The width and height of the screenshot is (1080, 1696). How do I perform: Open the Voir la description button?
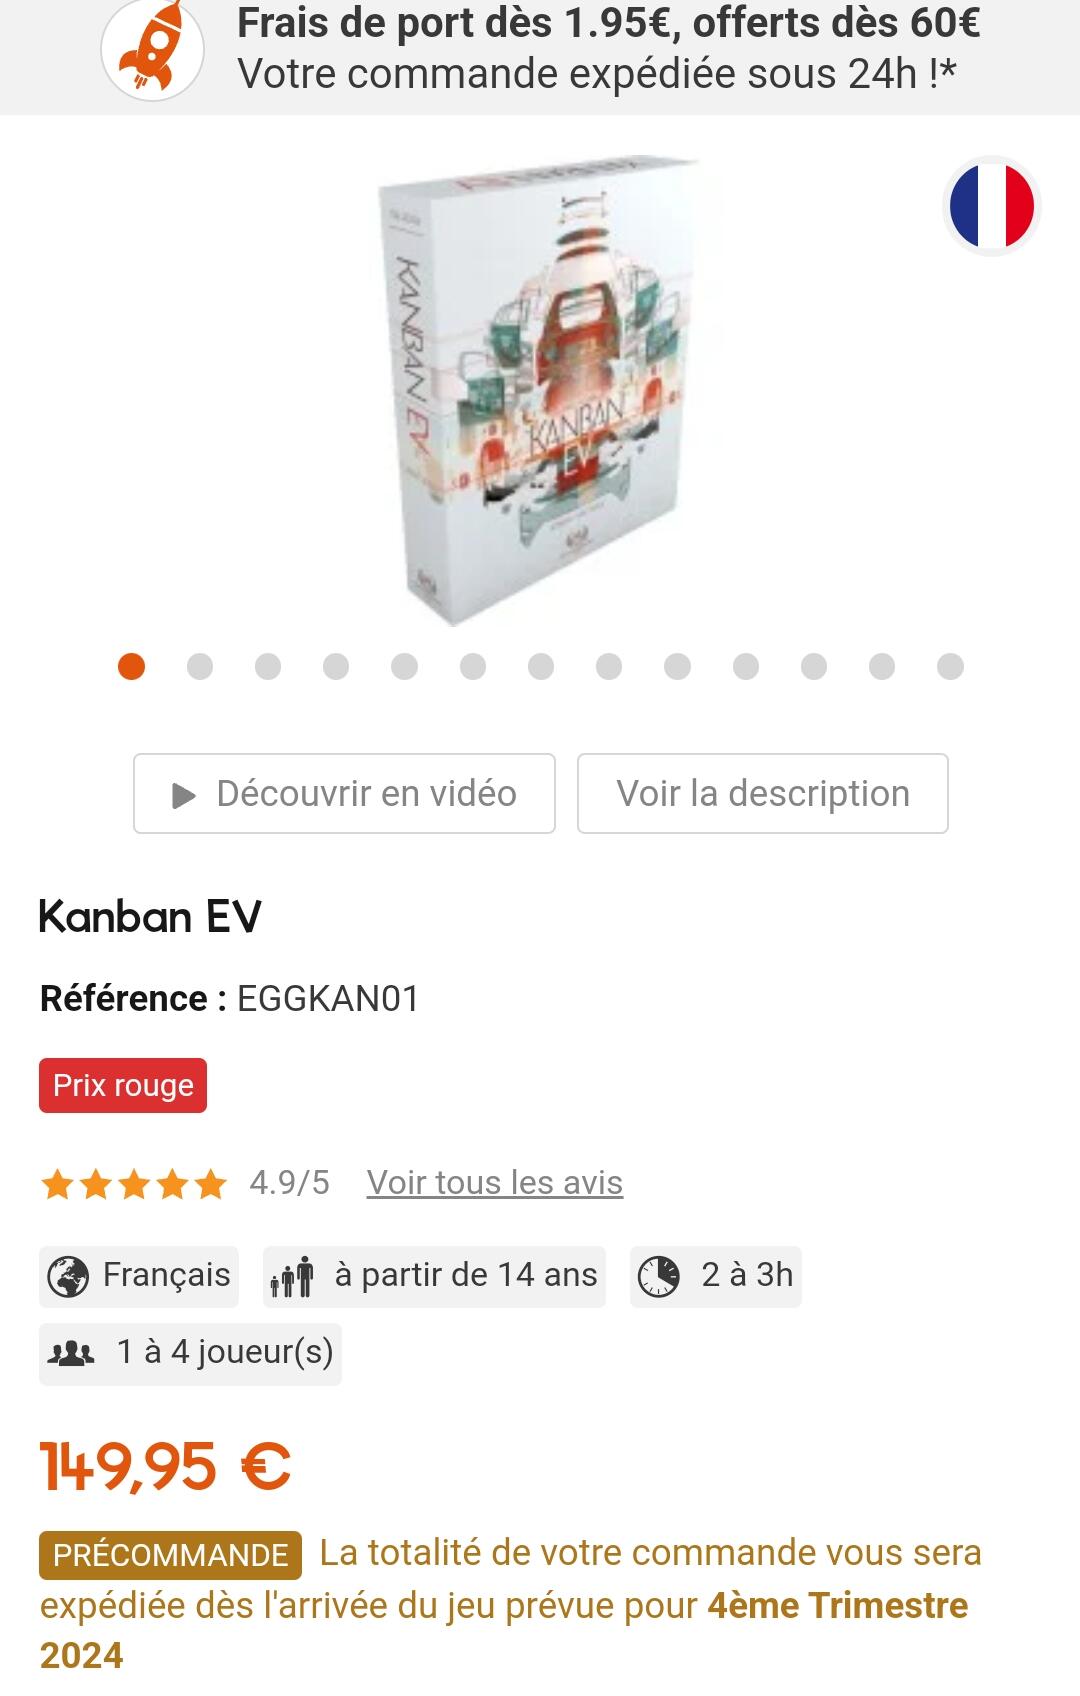pyautogui.click(x=763, y=793)
